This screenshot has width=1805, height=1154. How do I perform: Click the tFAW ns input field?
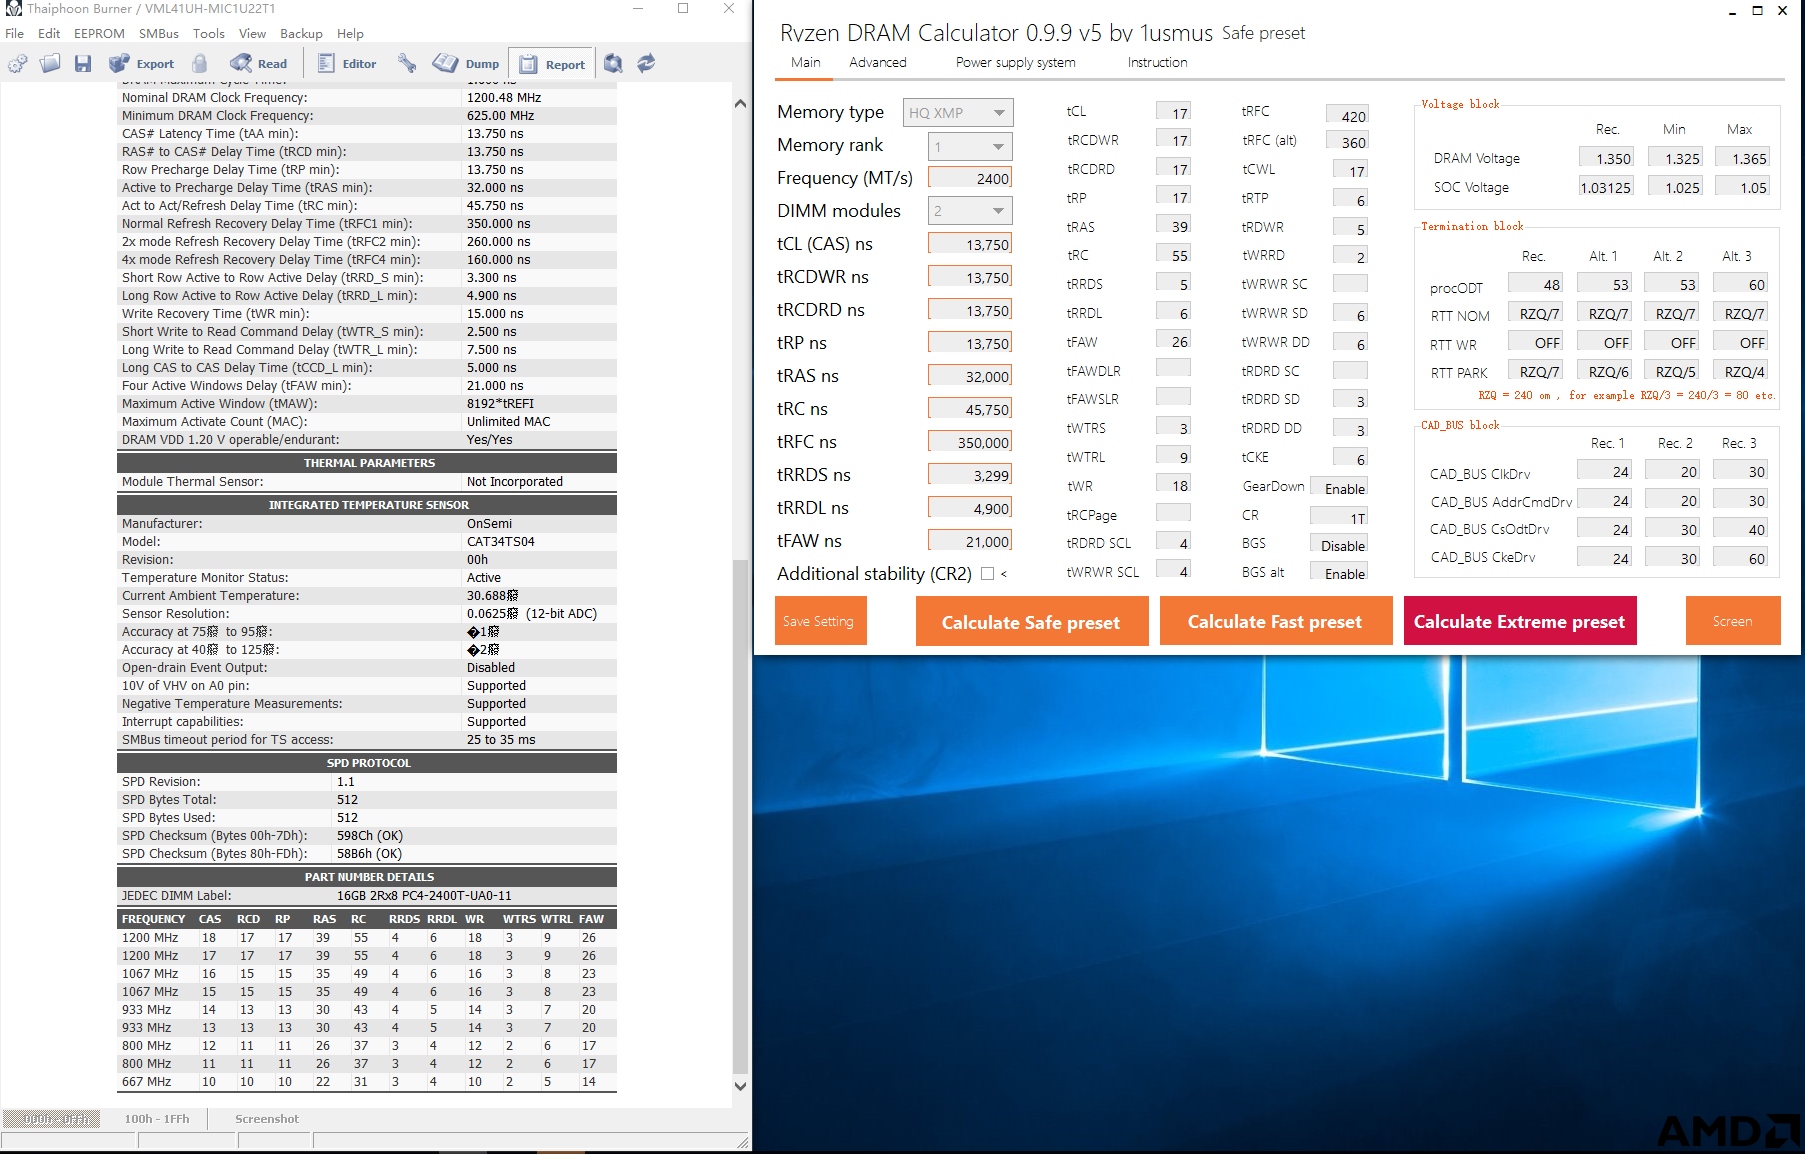pos(970,541)
